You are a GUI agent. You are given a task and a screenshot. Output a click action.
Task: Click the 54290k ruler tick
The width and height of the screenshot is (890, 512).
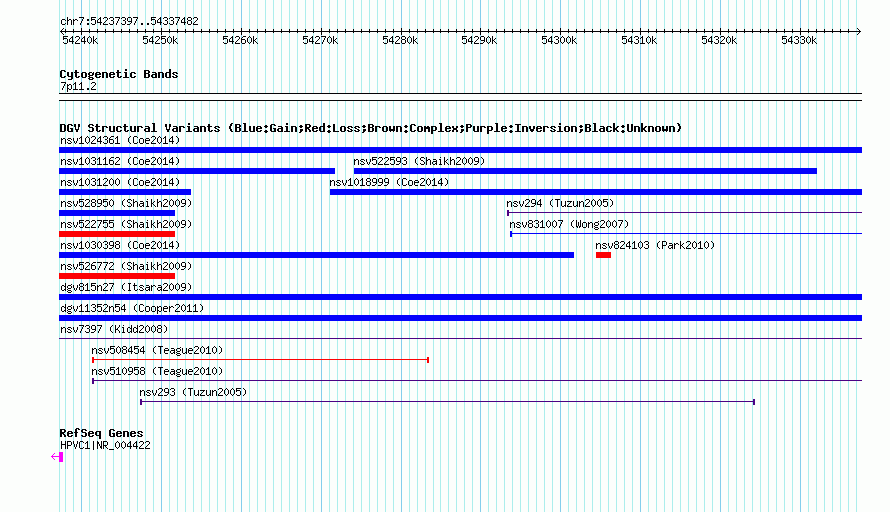pos(479,40)
